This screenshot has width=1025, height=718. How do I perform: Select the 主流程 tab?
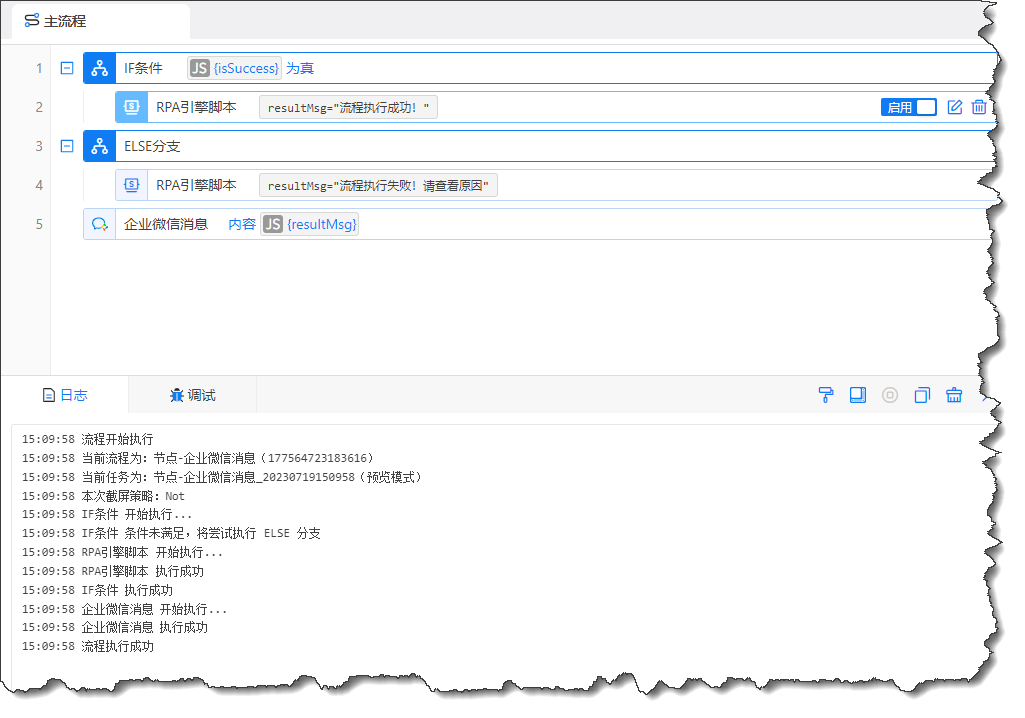pos(101,21)
